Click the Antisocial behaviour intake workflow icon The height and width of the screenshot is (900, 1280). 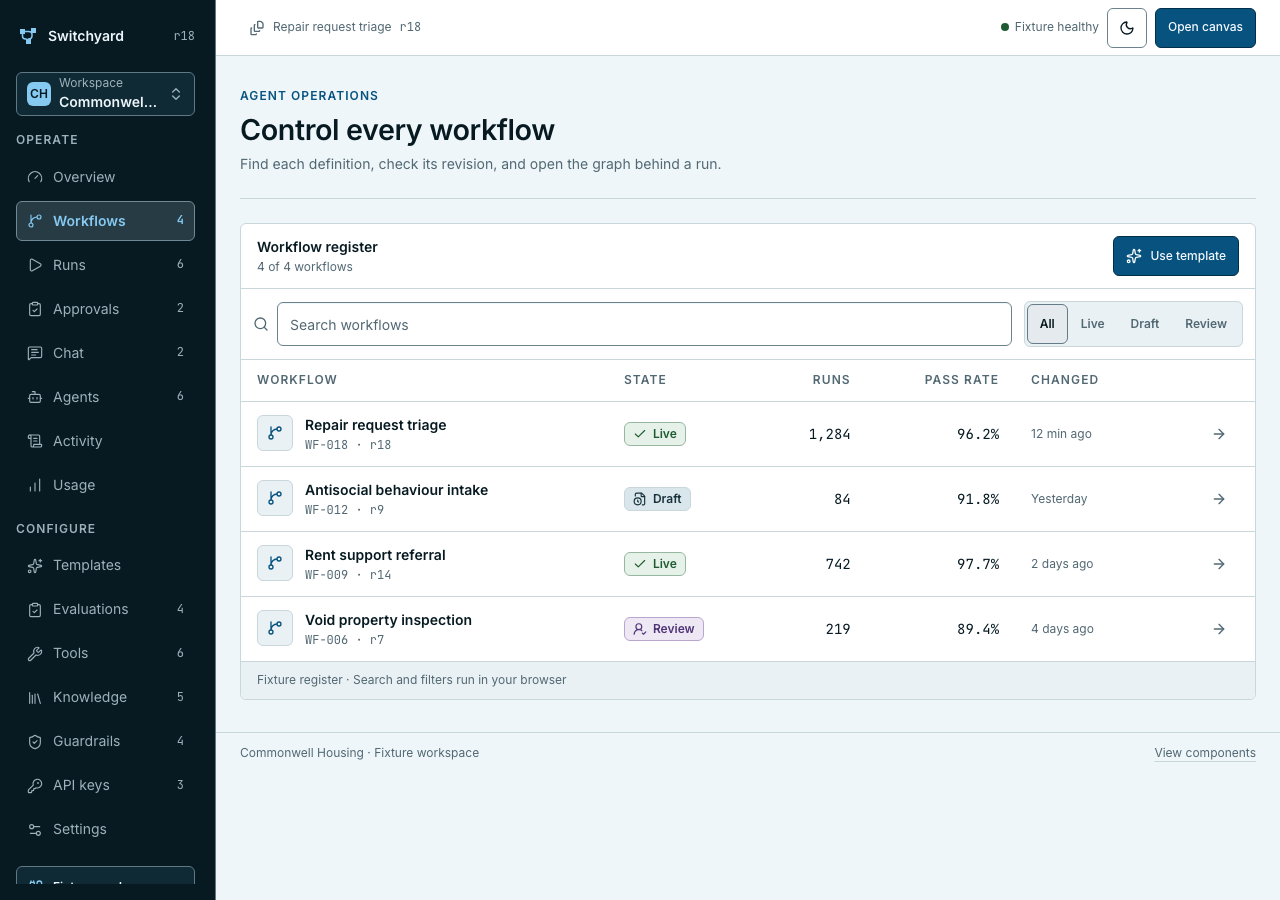click(x=275, y=498)
